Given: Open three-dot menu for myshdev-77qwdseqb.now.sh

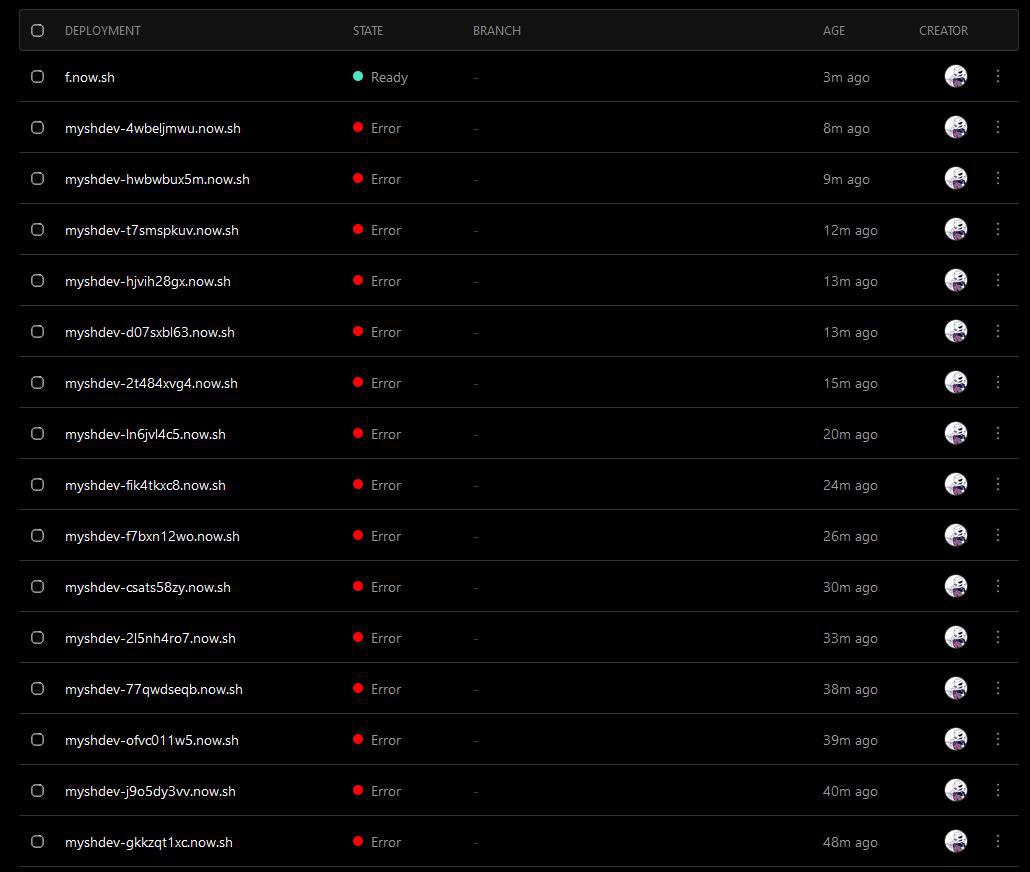Looking at the screenshot, I should pos(997,688).
